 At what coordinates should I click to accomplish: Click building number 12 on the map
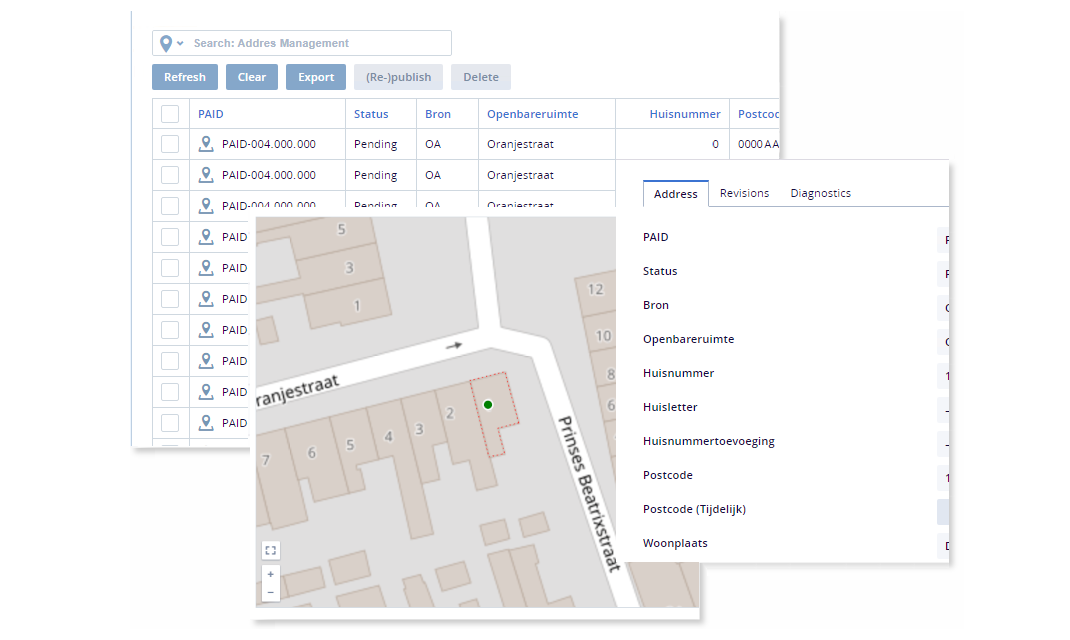pyautogui.click(x=596, y=290)
